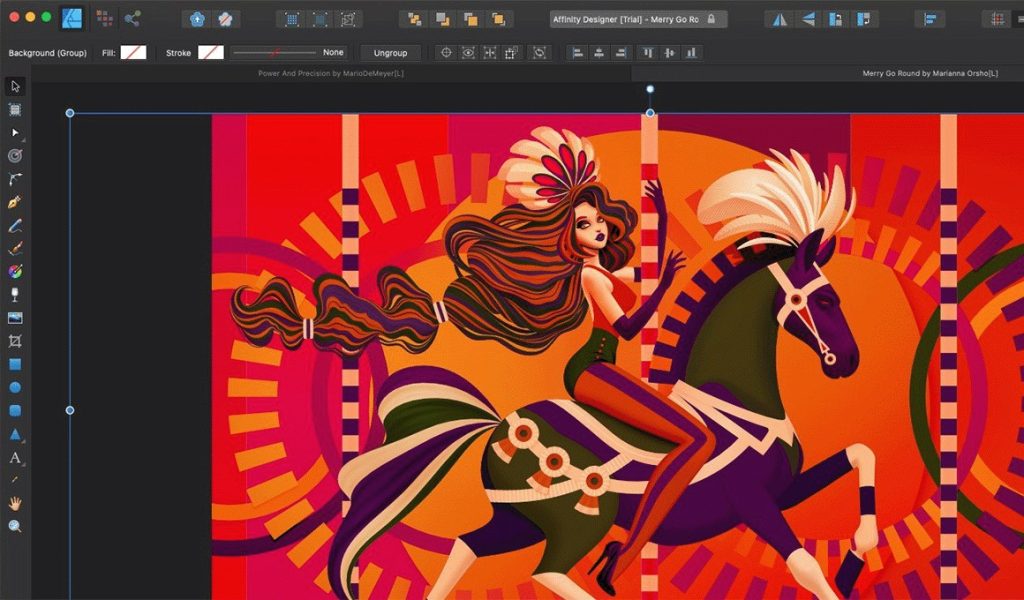This screenshot has width=1024, height=600.
Task: Rotate selection clockwise from the toolbar
Action: [863, 20]
